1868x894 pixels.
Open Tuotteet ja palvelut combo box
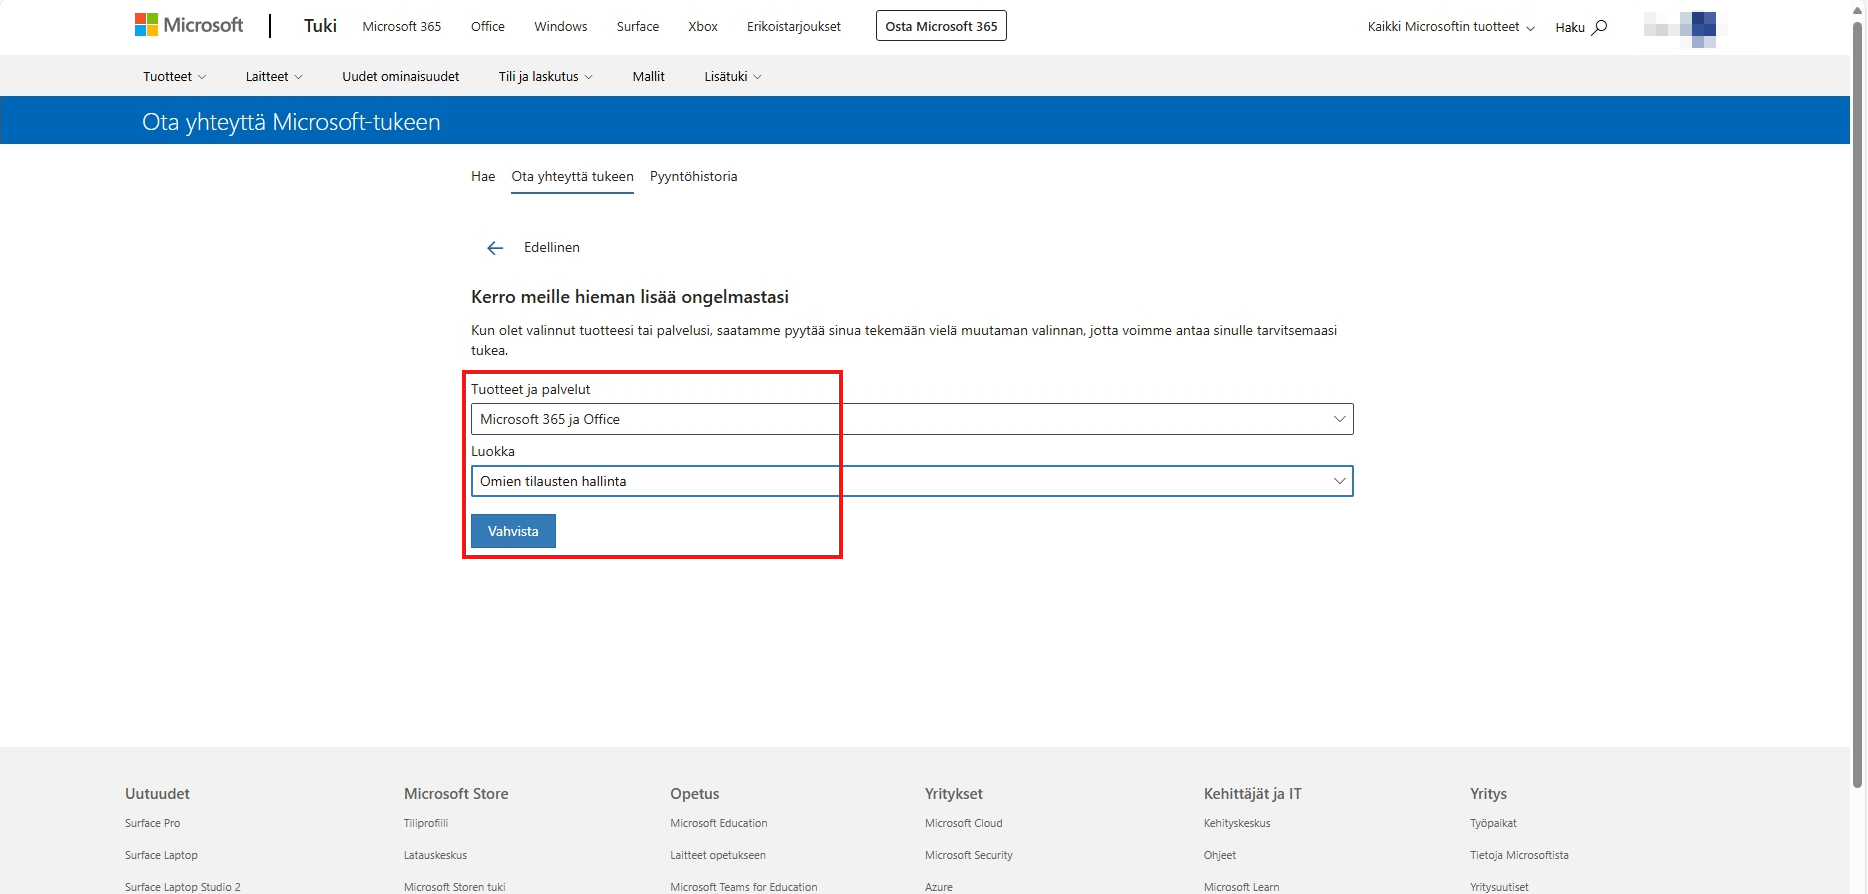point(912,419)
